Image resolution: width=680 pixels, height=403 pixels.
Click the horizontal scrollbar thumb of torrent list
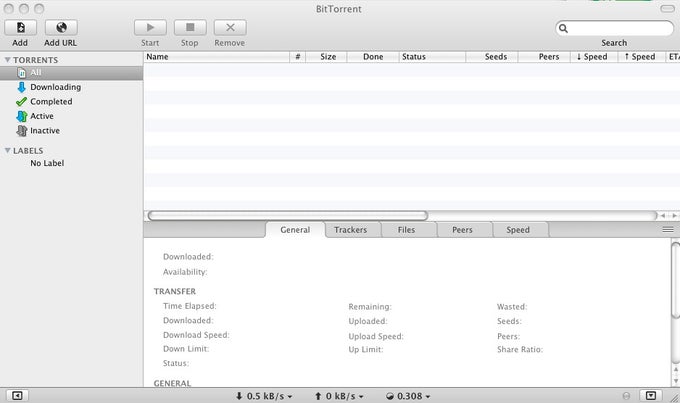(x=288, y=216)
